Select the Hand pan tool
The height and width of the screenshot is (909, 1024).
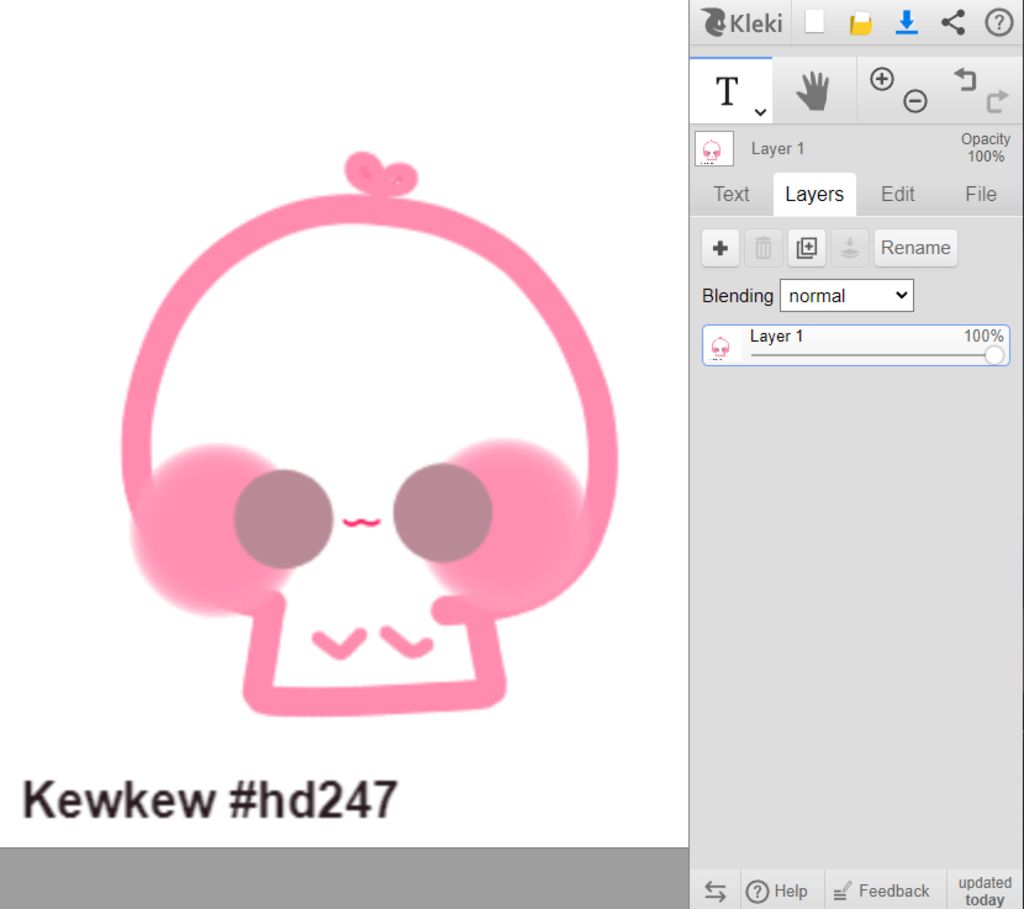coord(813,91)
